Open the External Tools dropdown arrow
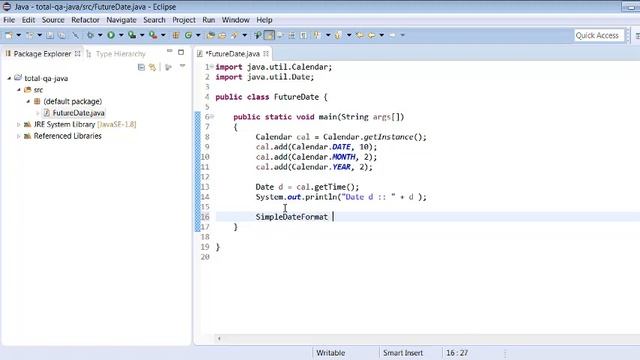 (163, 36)
